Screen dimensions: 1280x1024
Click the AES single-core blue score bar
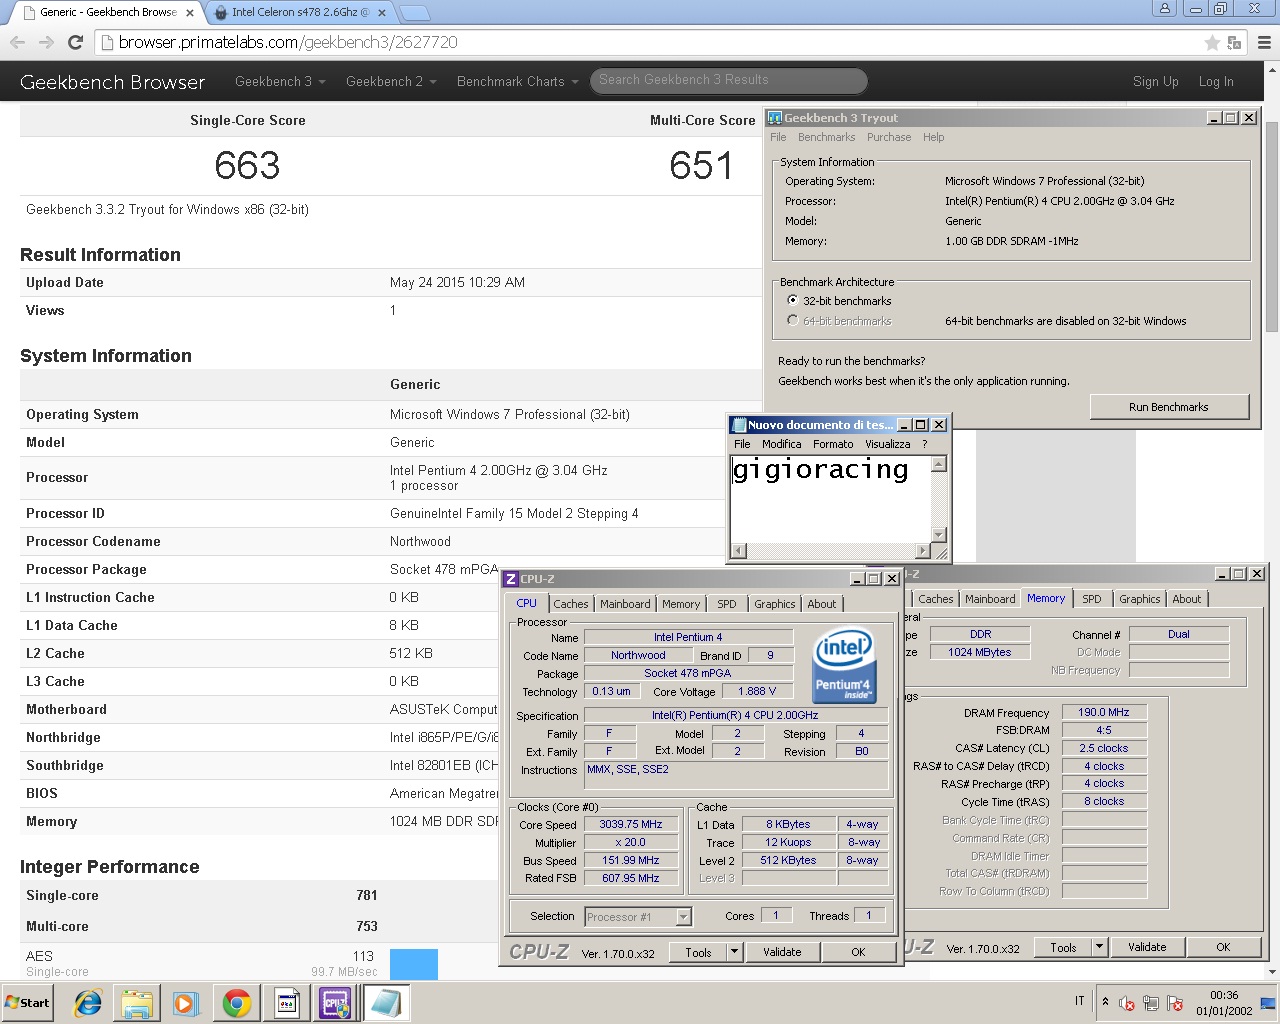414,964
